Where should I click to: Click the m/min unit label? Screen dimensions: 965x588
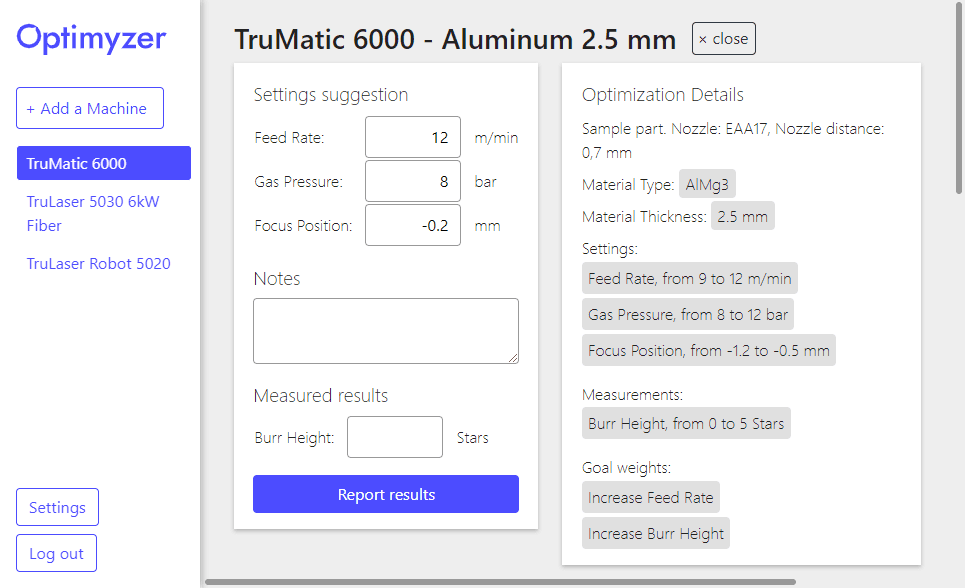[496, 138]
